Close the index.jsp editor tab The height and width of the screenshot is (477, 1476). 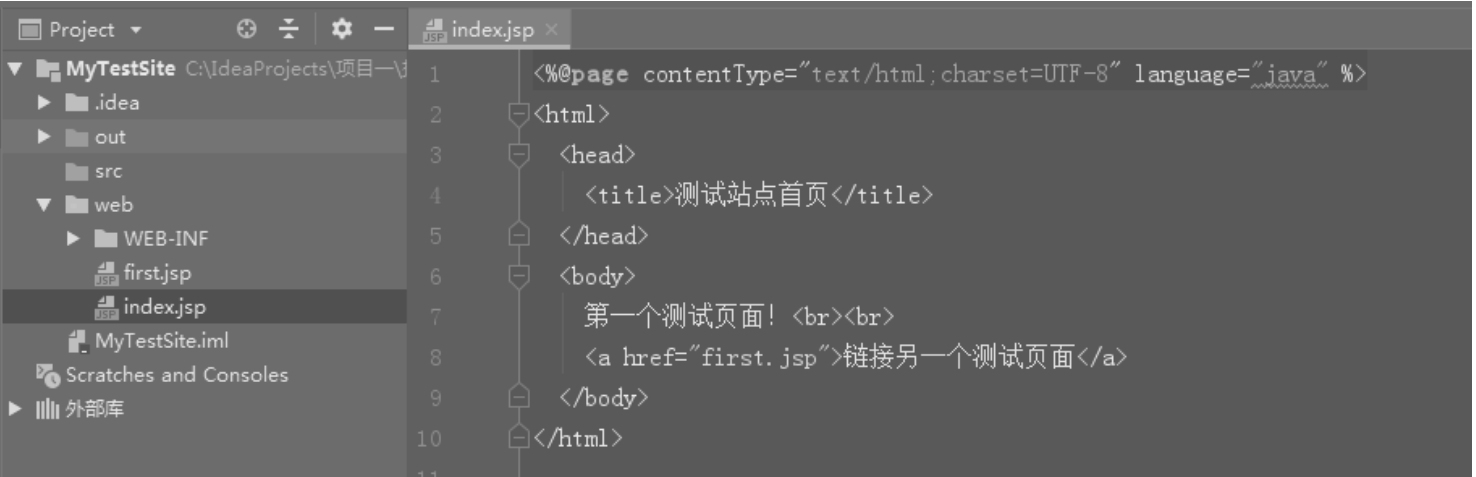551,30
